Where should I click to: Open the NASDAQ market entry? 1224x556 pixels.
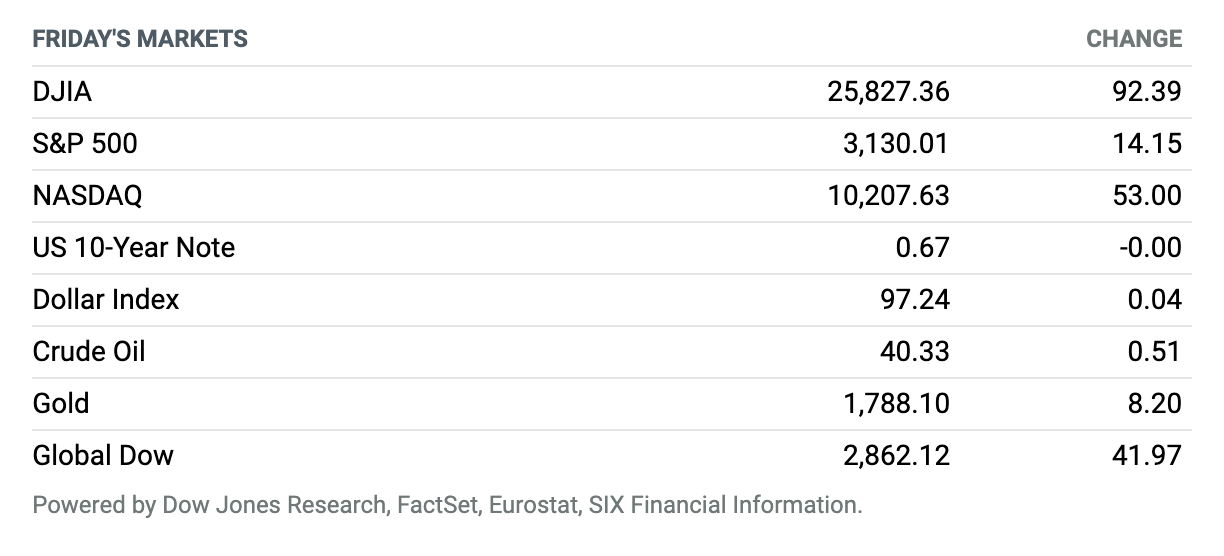click(87, 196)
